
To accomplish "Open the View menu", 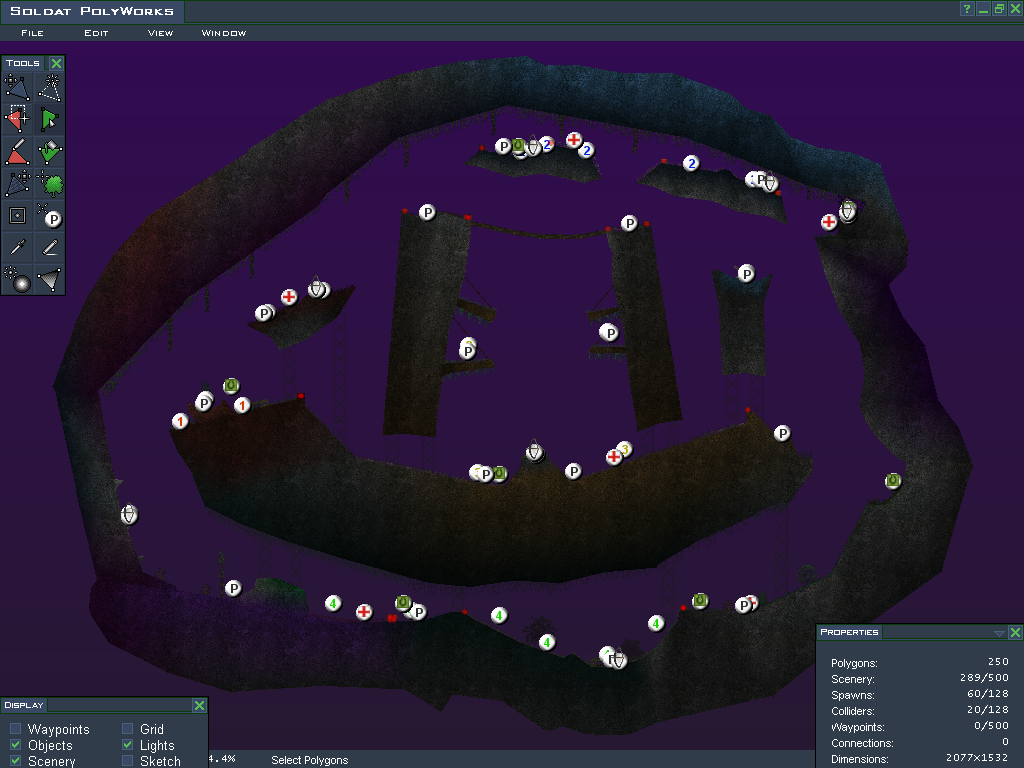I will [160, 33].
